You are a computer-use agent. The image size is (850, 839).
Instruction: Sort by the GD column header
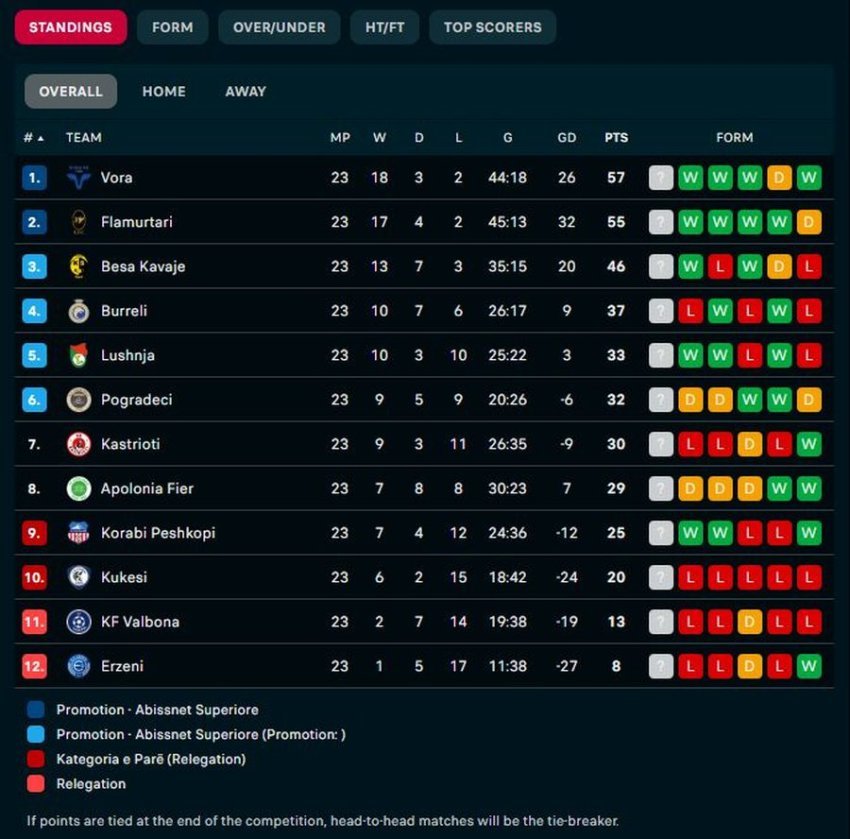[566, 138]
